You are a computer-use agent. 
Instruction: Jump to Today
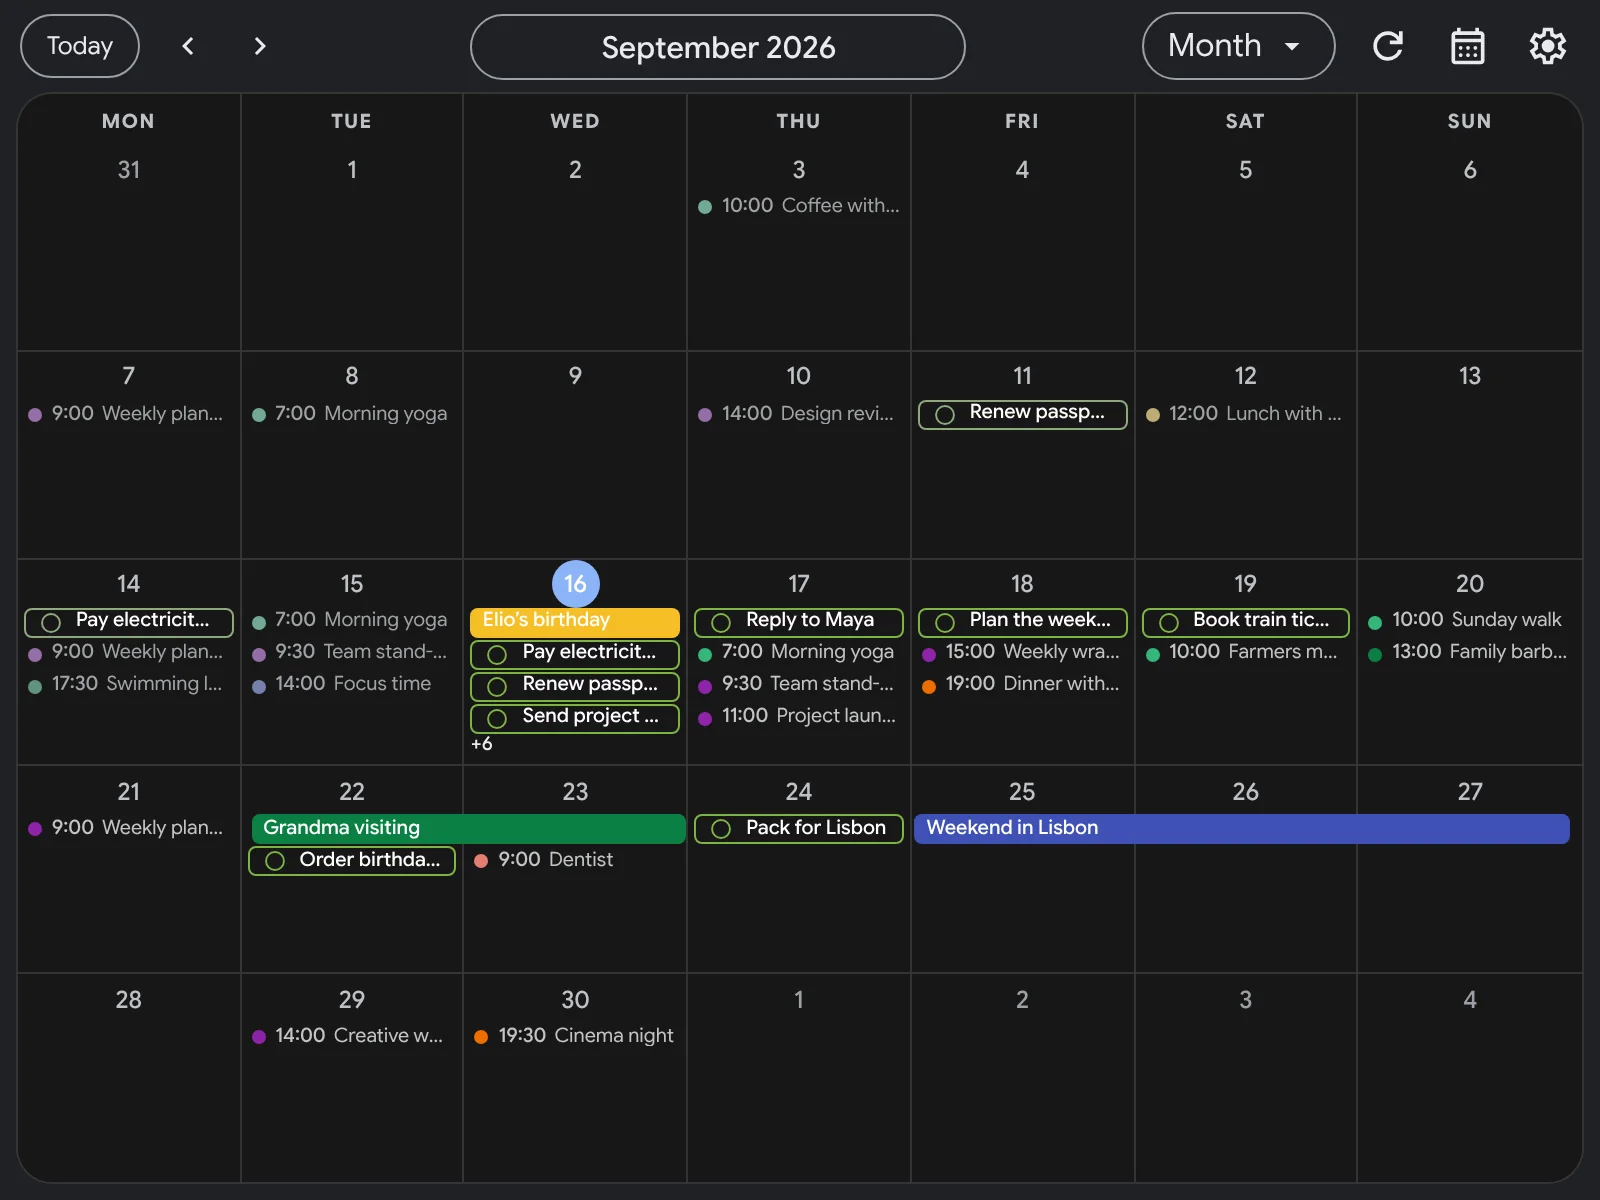pyautogui.click(x=80, y=46)
